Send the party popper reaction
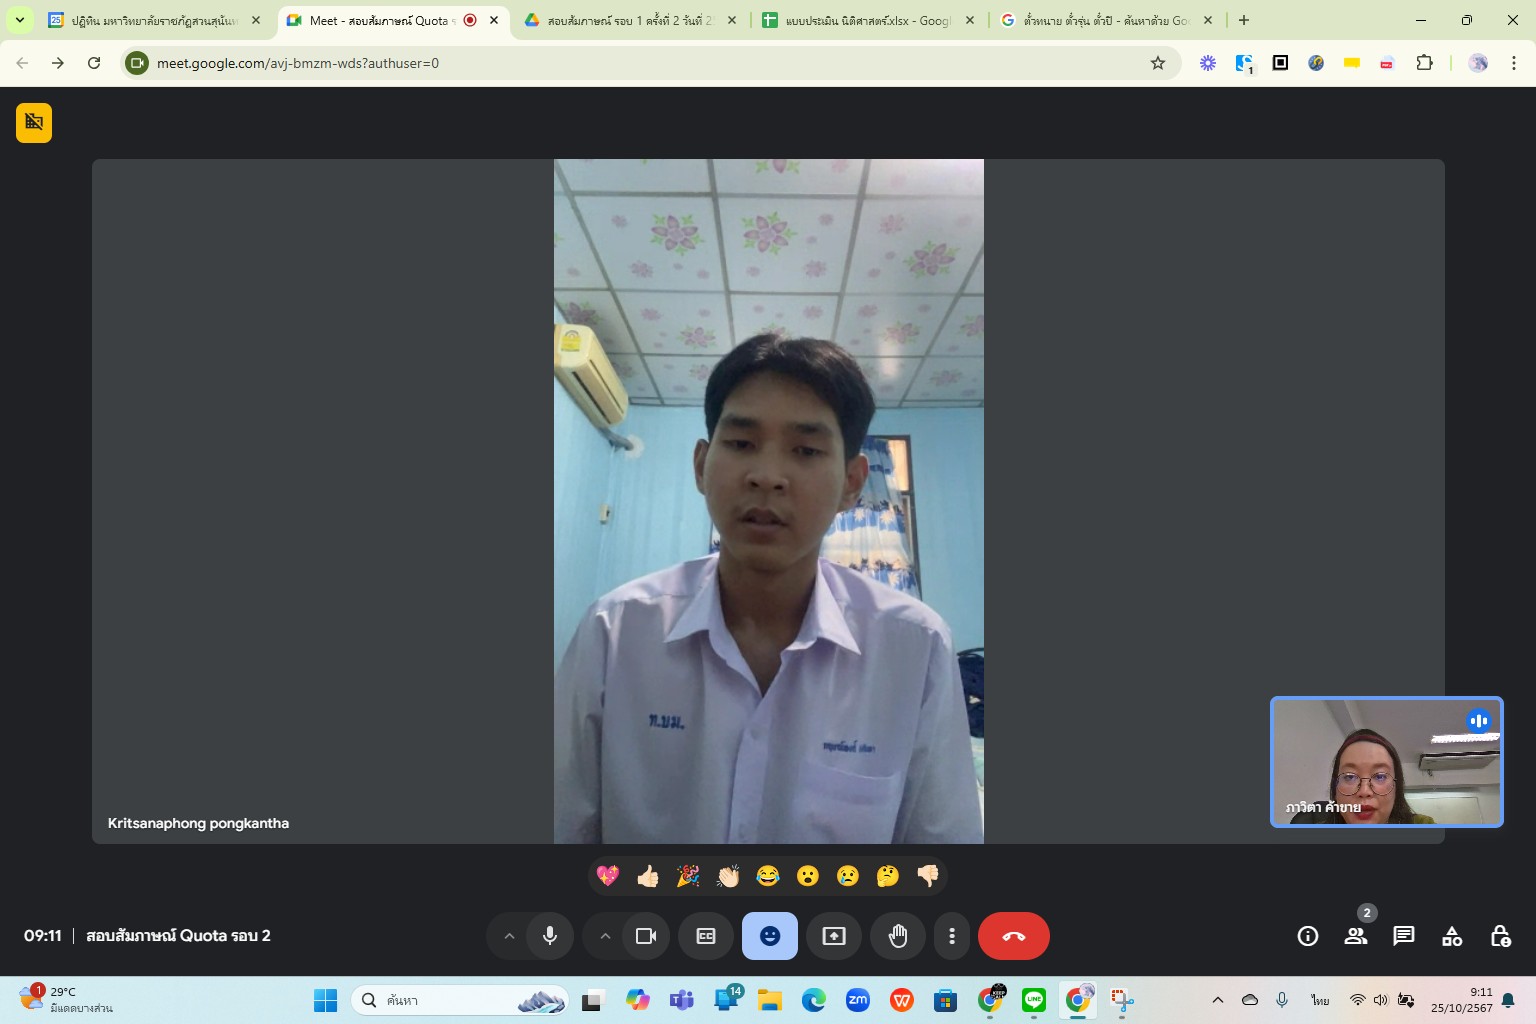This screenshot has height=1024, width=1536. click(688, 877)
